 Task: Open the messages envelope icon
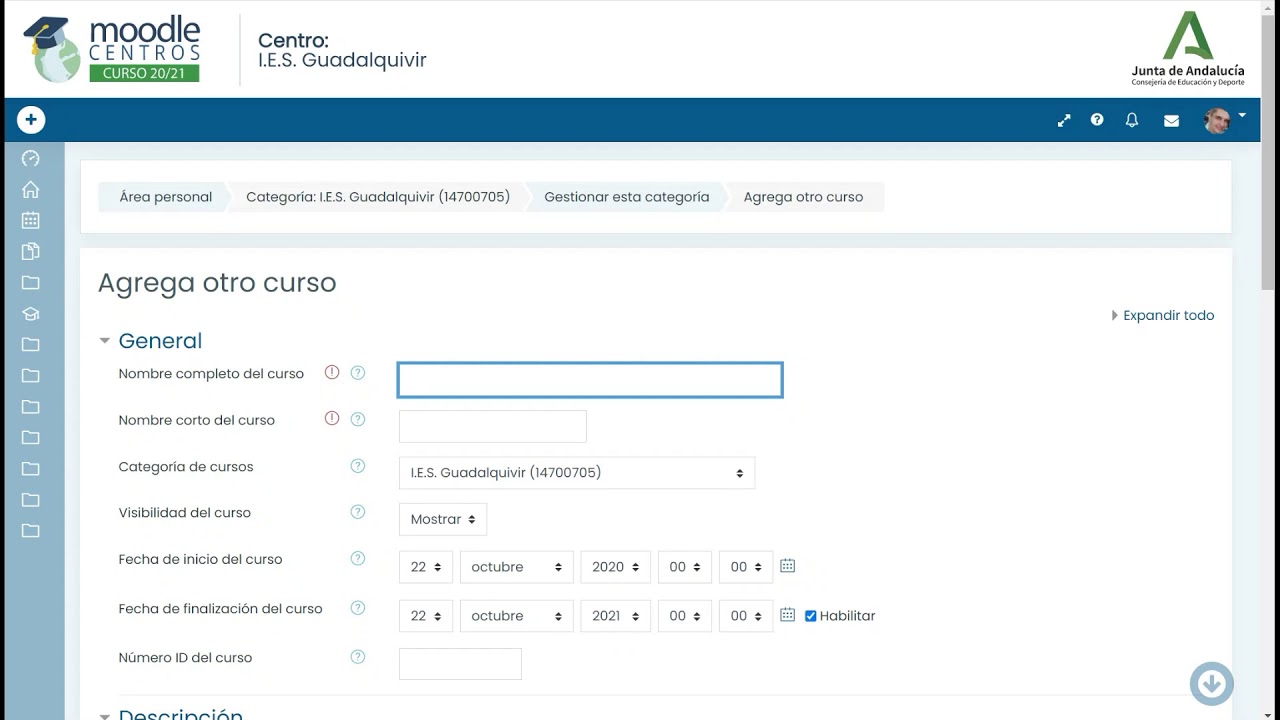(1171, 121)
